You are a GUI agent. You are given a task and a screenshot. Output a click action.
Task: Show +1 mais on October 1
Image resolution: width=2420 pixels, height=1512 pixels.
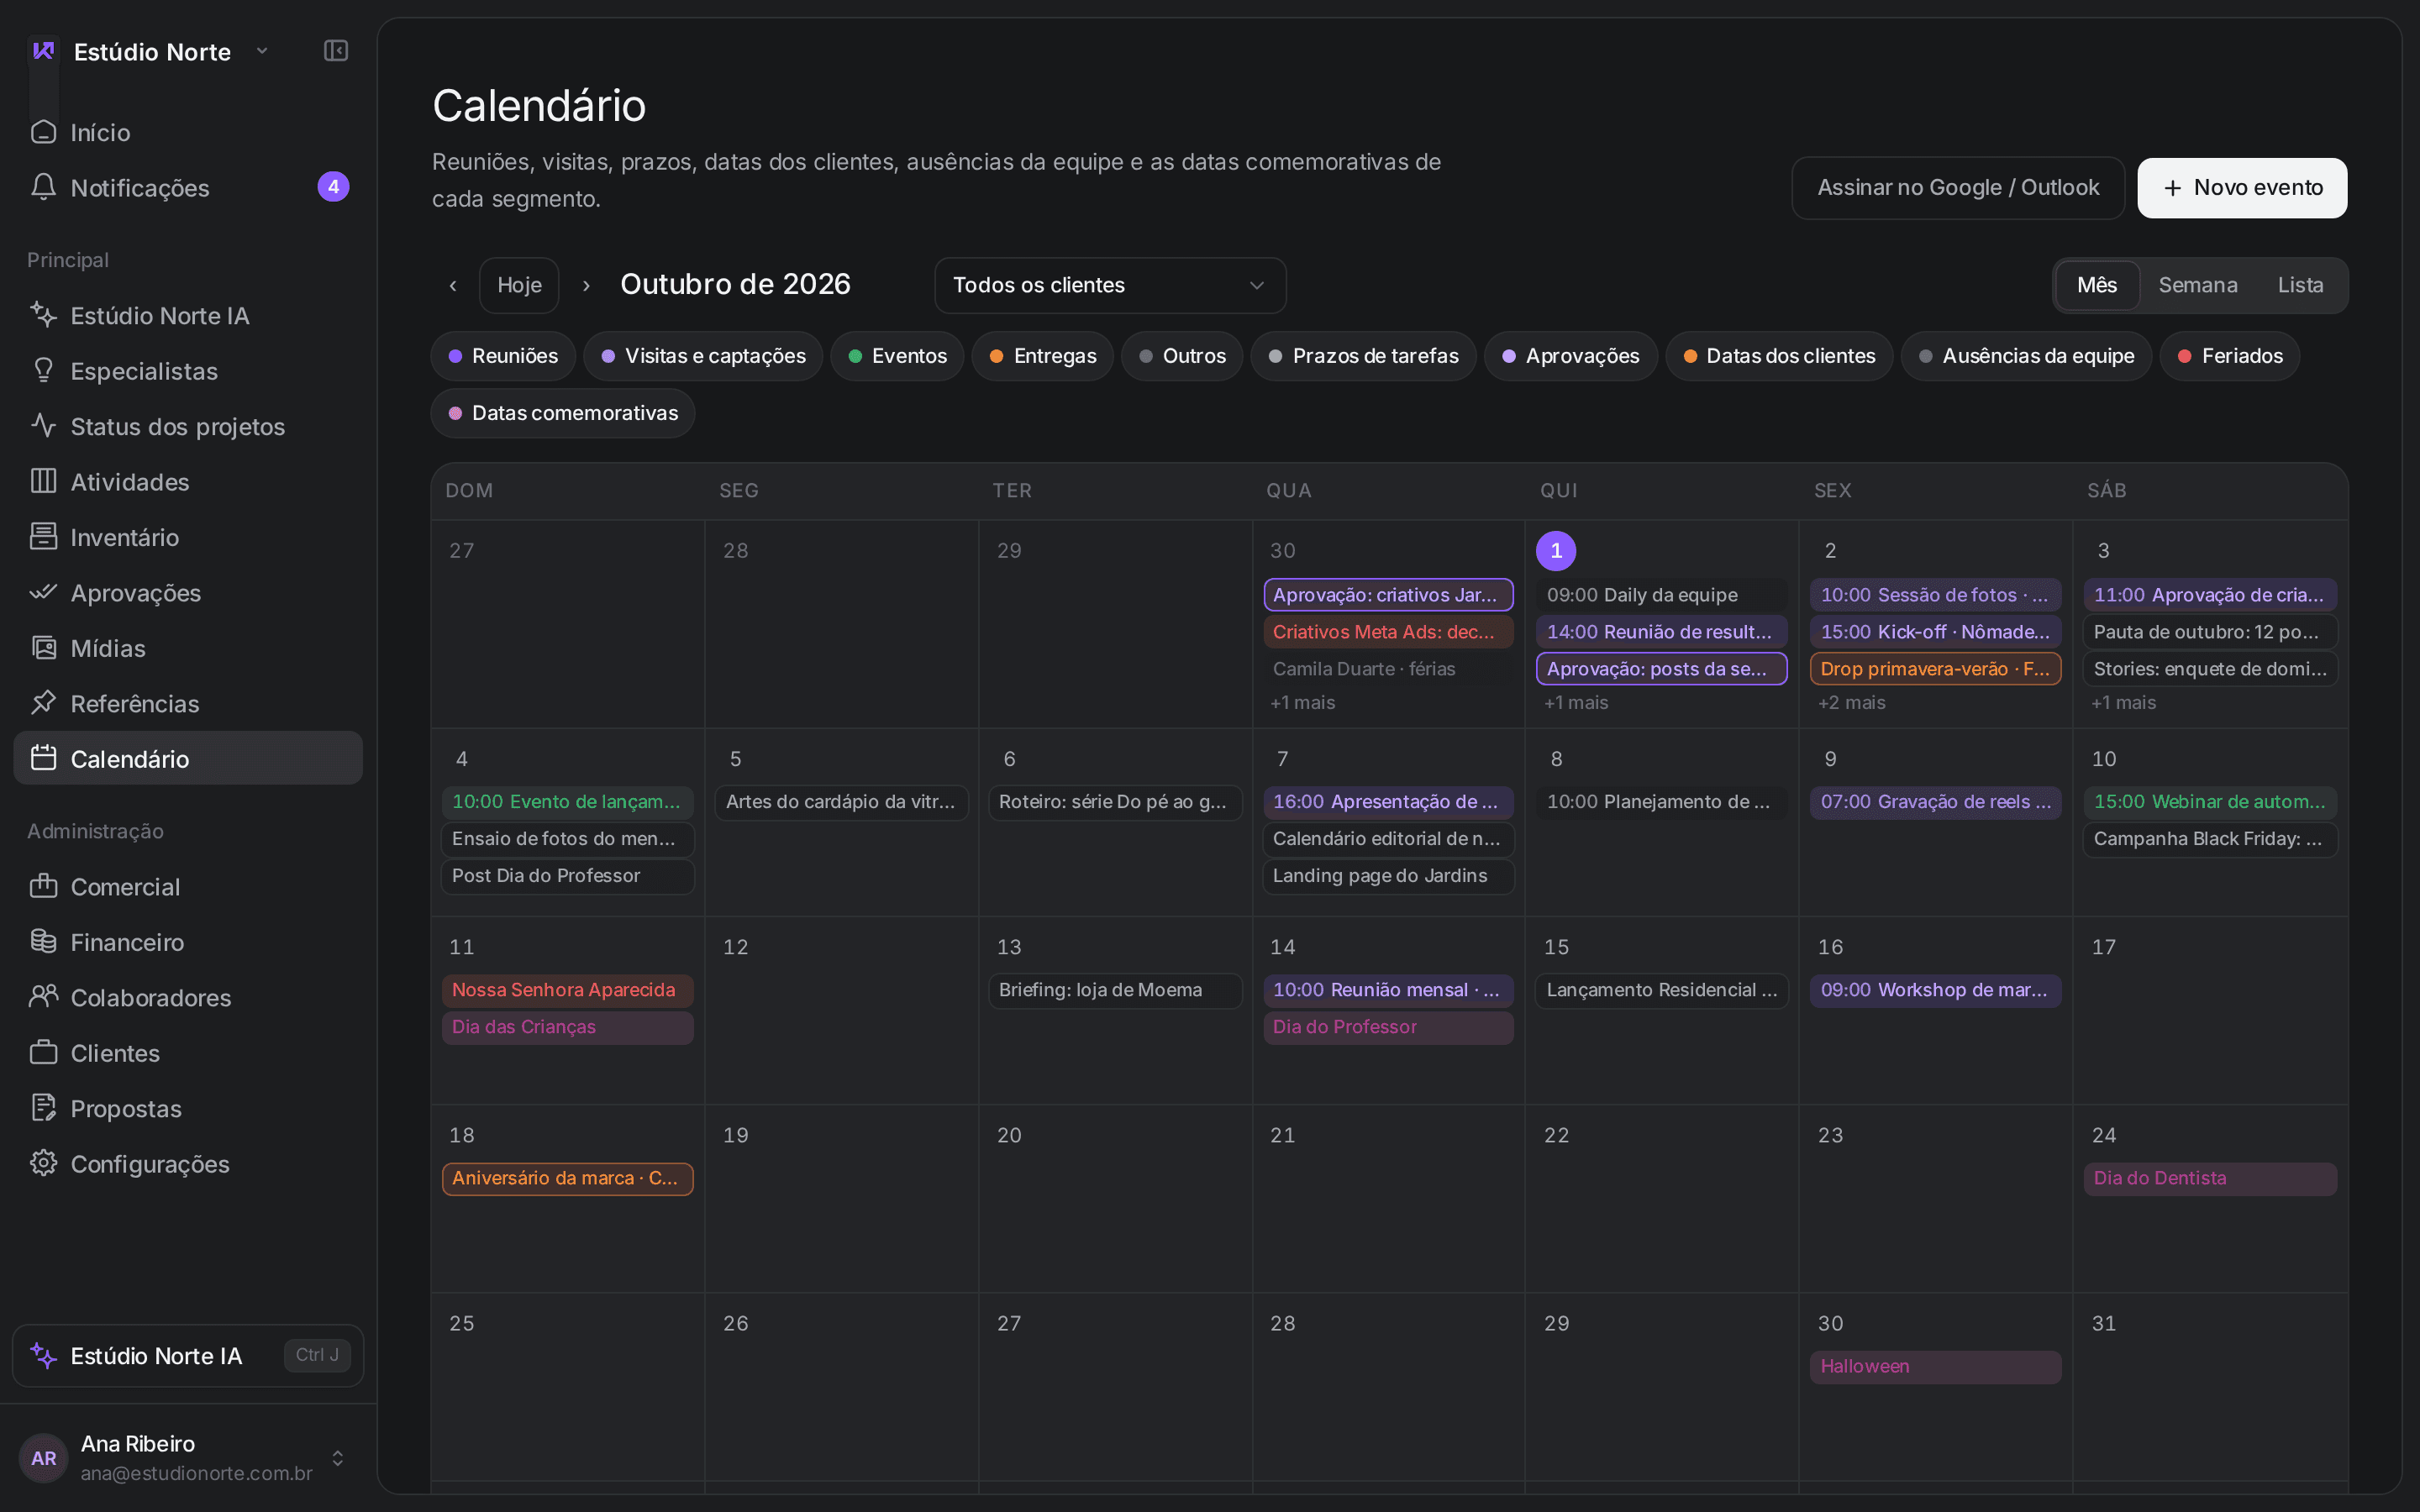1576,703
